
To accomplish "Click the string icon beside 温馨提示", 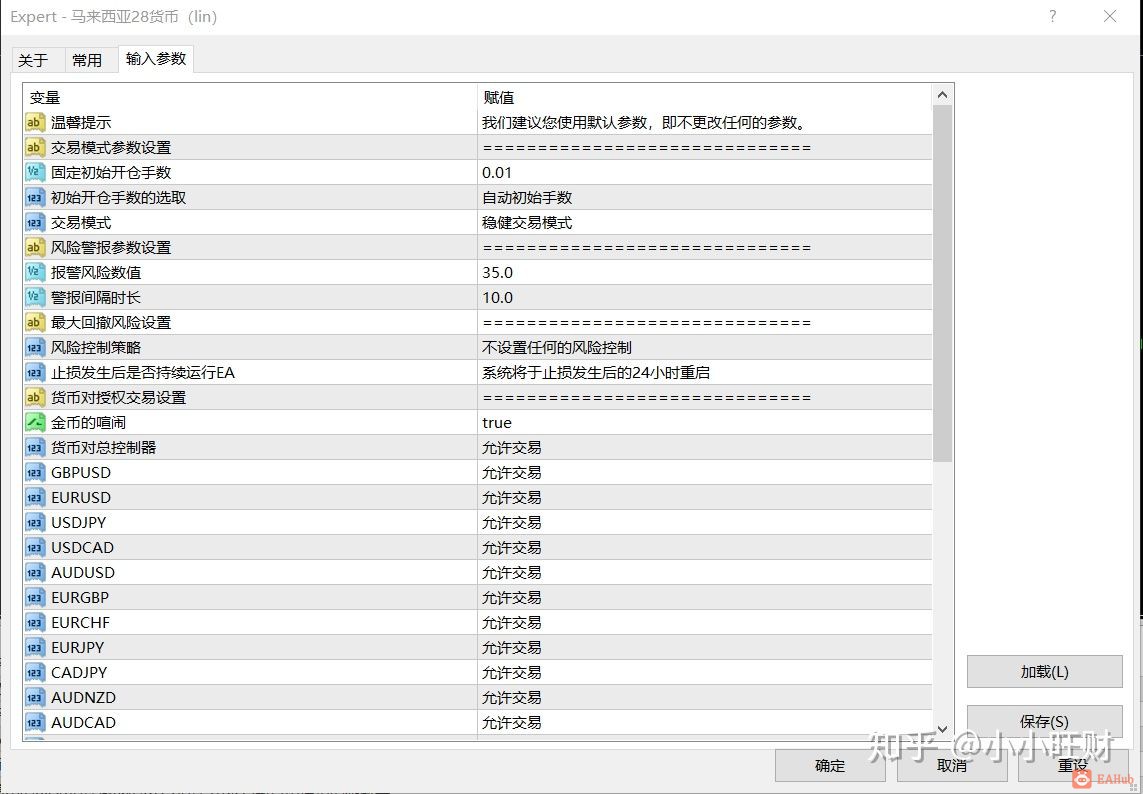I will 35,122.
